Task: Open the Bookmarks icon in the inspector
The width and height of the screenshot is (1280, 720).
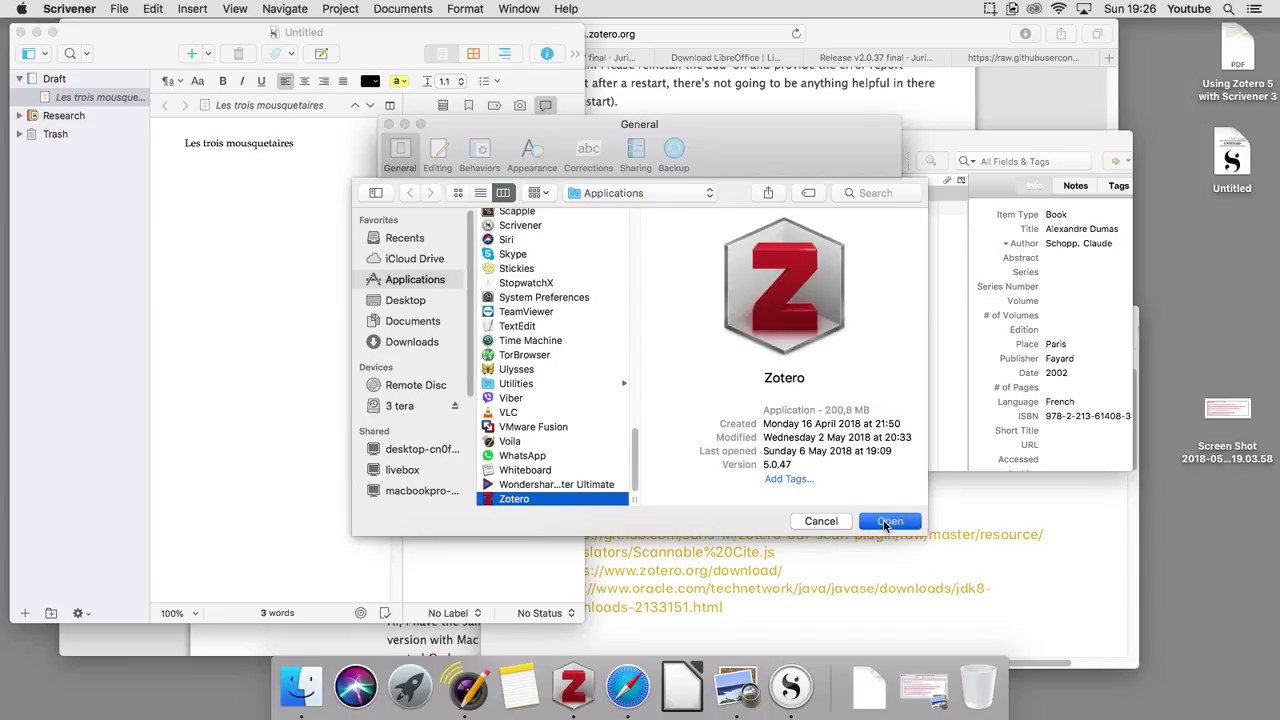Action: (x=468, y=105)
